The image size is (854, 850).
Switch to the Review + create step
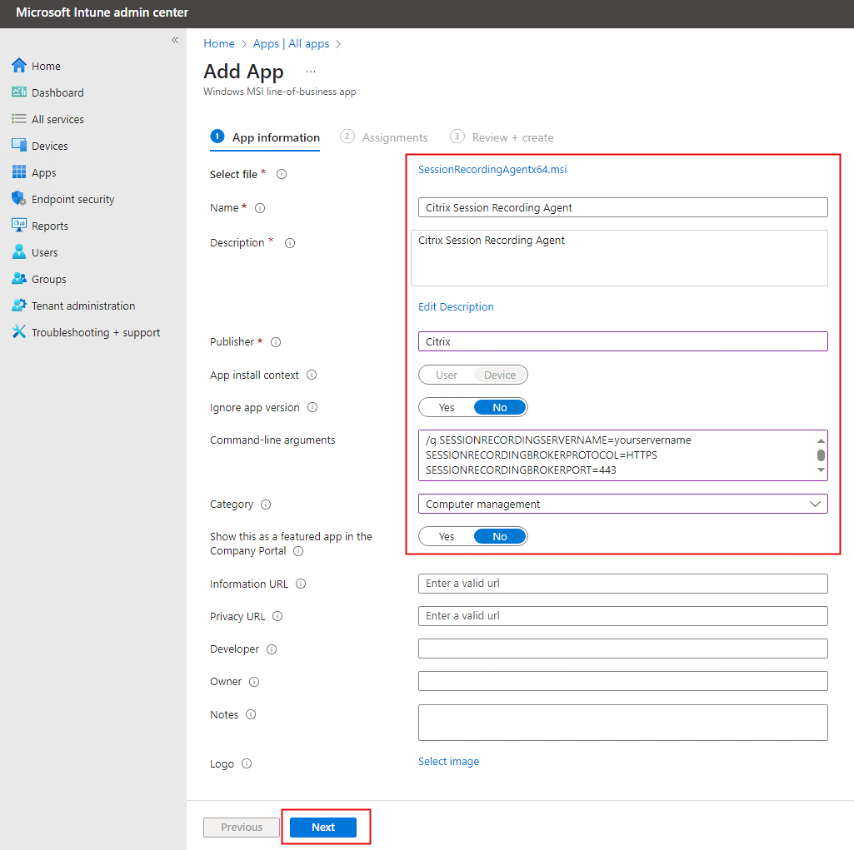(x=502, y=137)
